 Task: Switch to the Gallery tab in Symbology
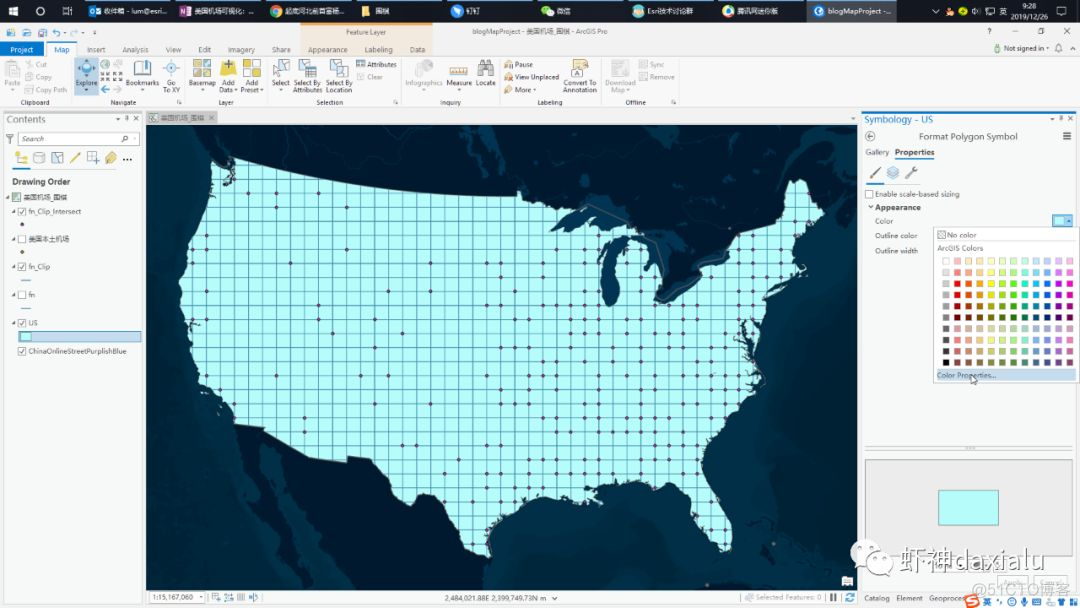877,152
